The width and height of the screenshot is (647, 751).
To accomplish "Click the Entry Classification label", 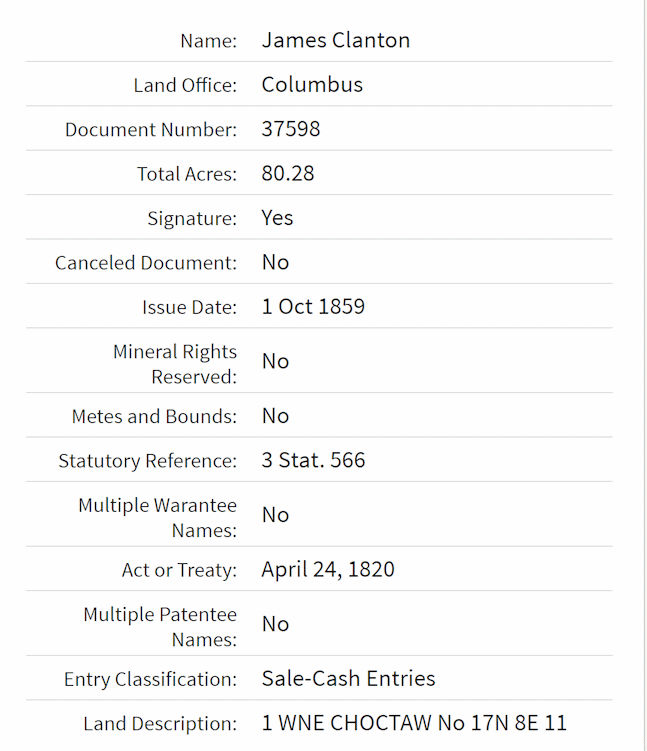I will pos(150,679).
